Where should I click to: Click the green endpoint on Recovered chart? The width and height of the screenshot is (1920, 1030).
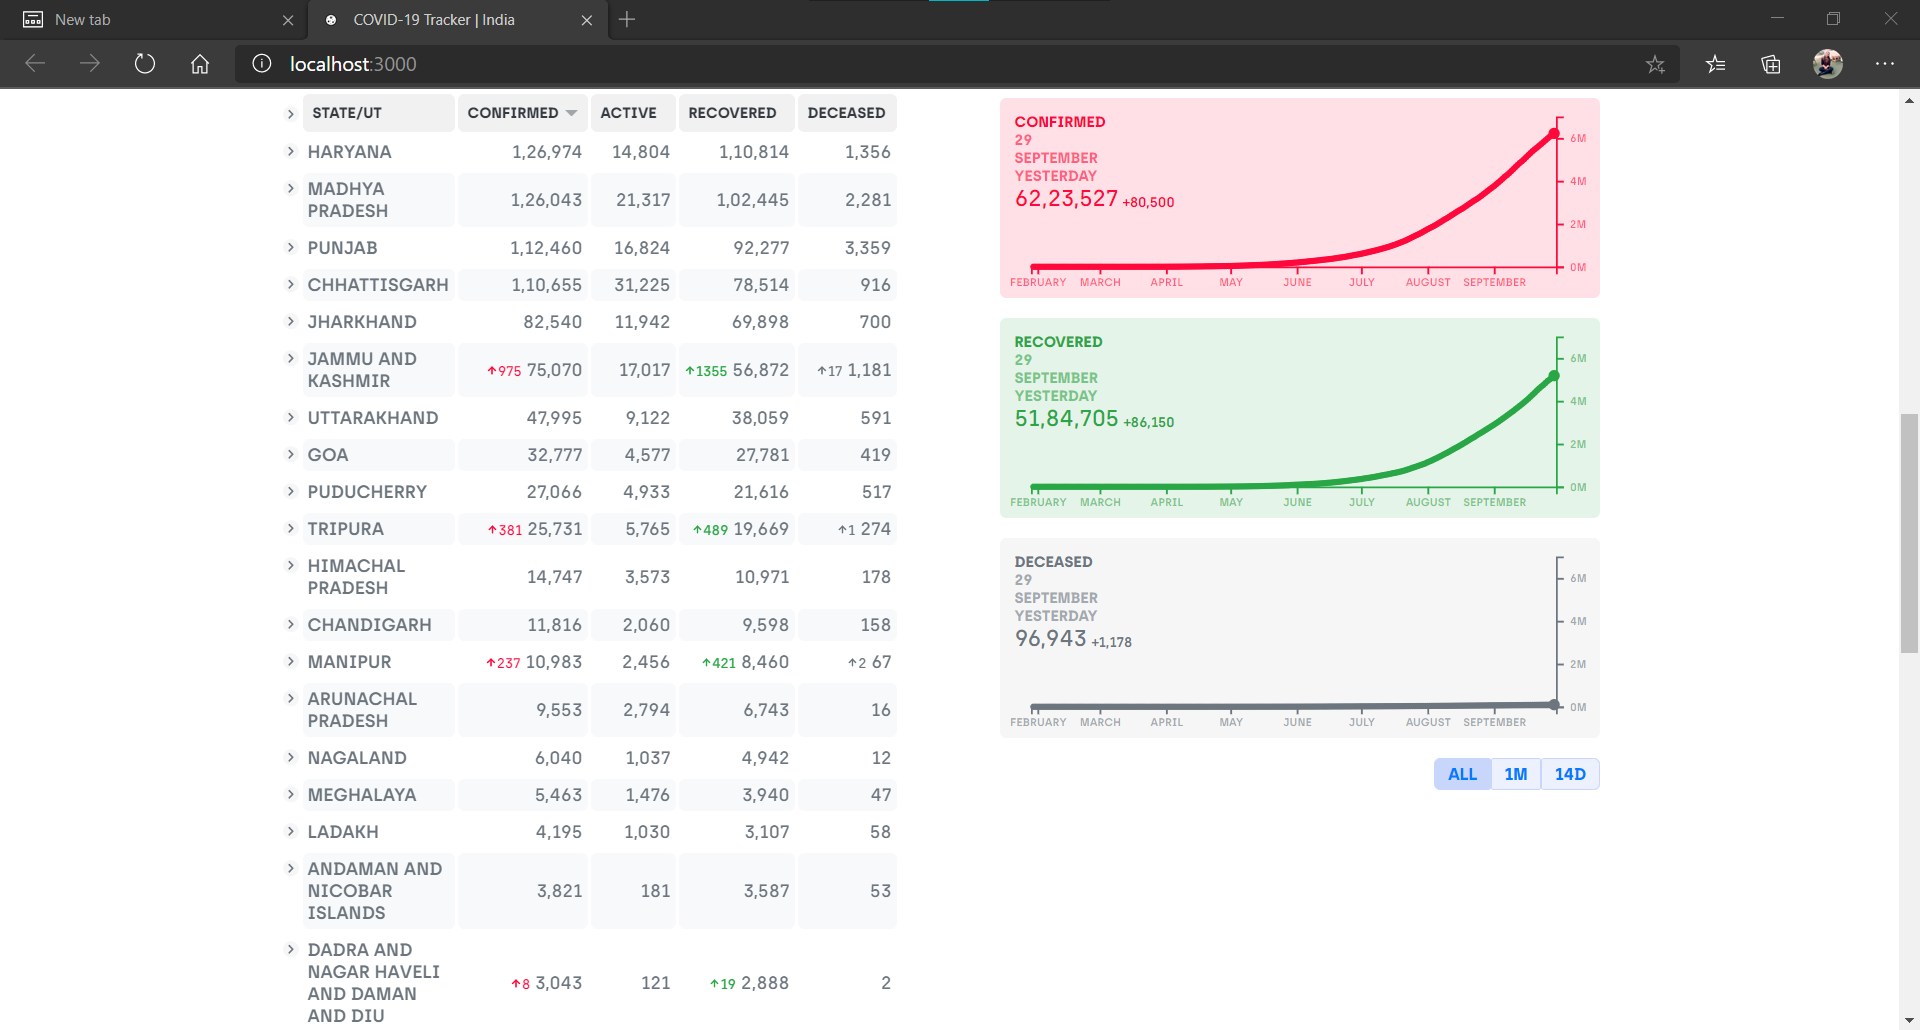tap(1554, 376)
